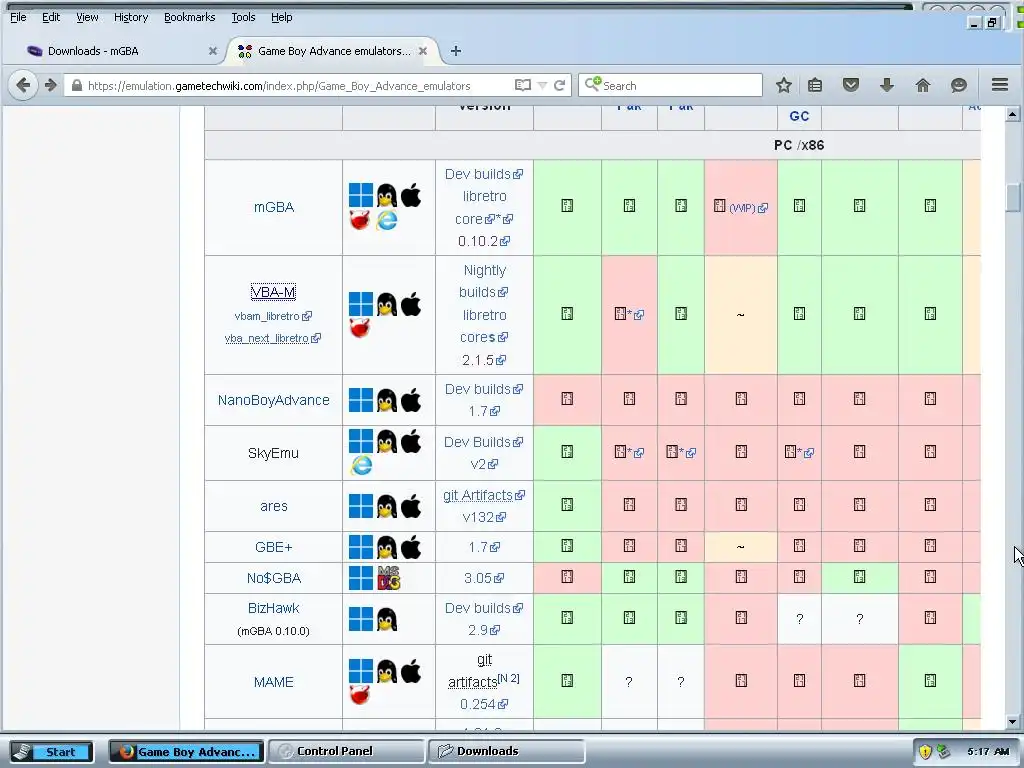
Task: Follow the vbam_libretro external link
Action: coord(273,316)
